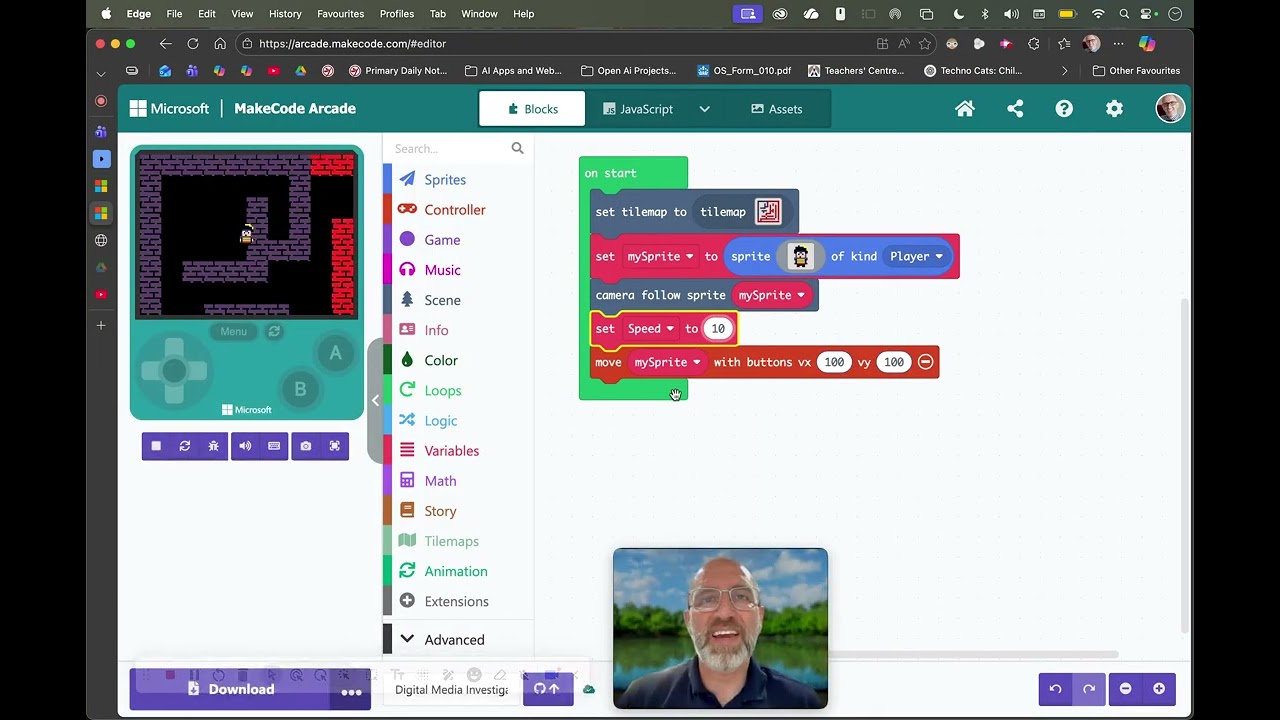This screenshot has width=1280, height=720.
Task: Open the sprite image editor
Action: pyautogui.click(x=800, y=256)
